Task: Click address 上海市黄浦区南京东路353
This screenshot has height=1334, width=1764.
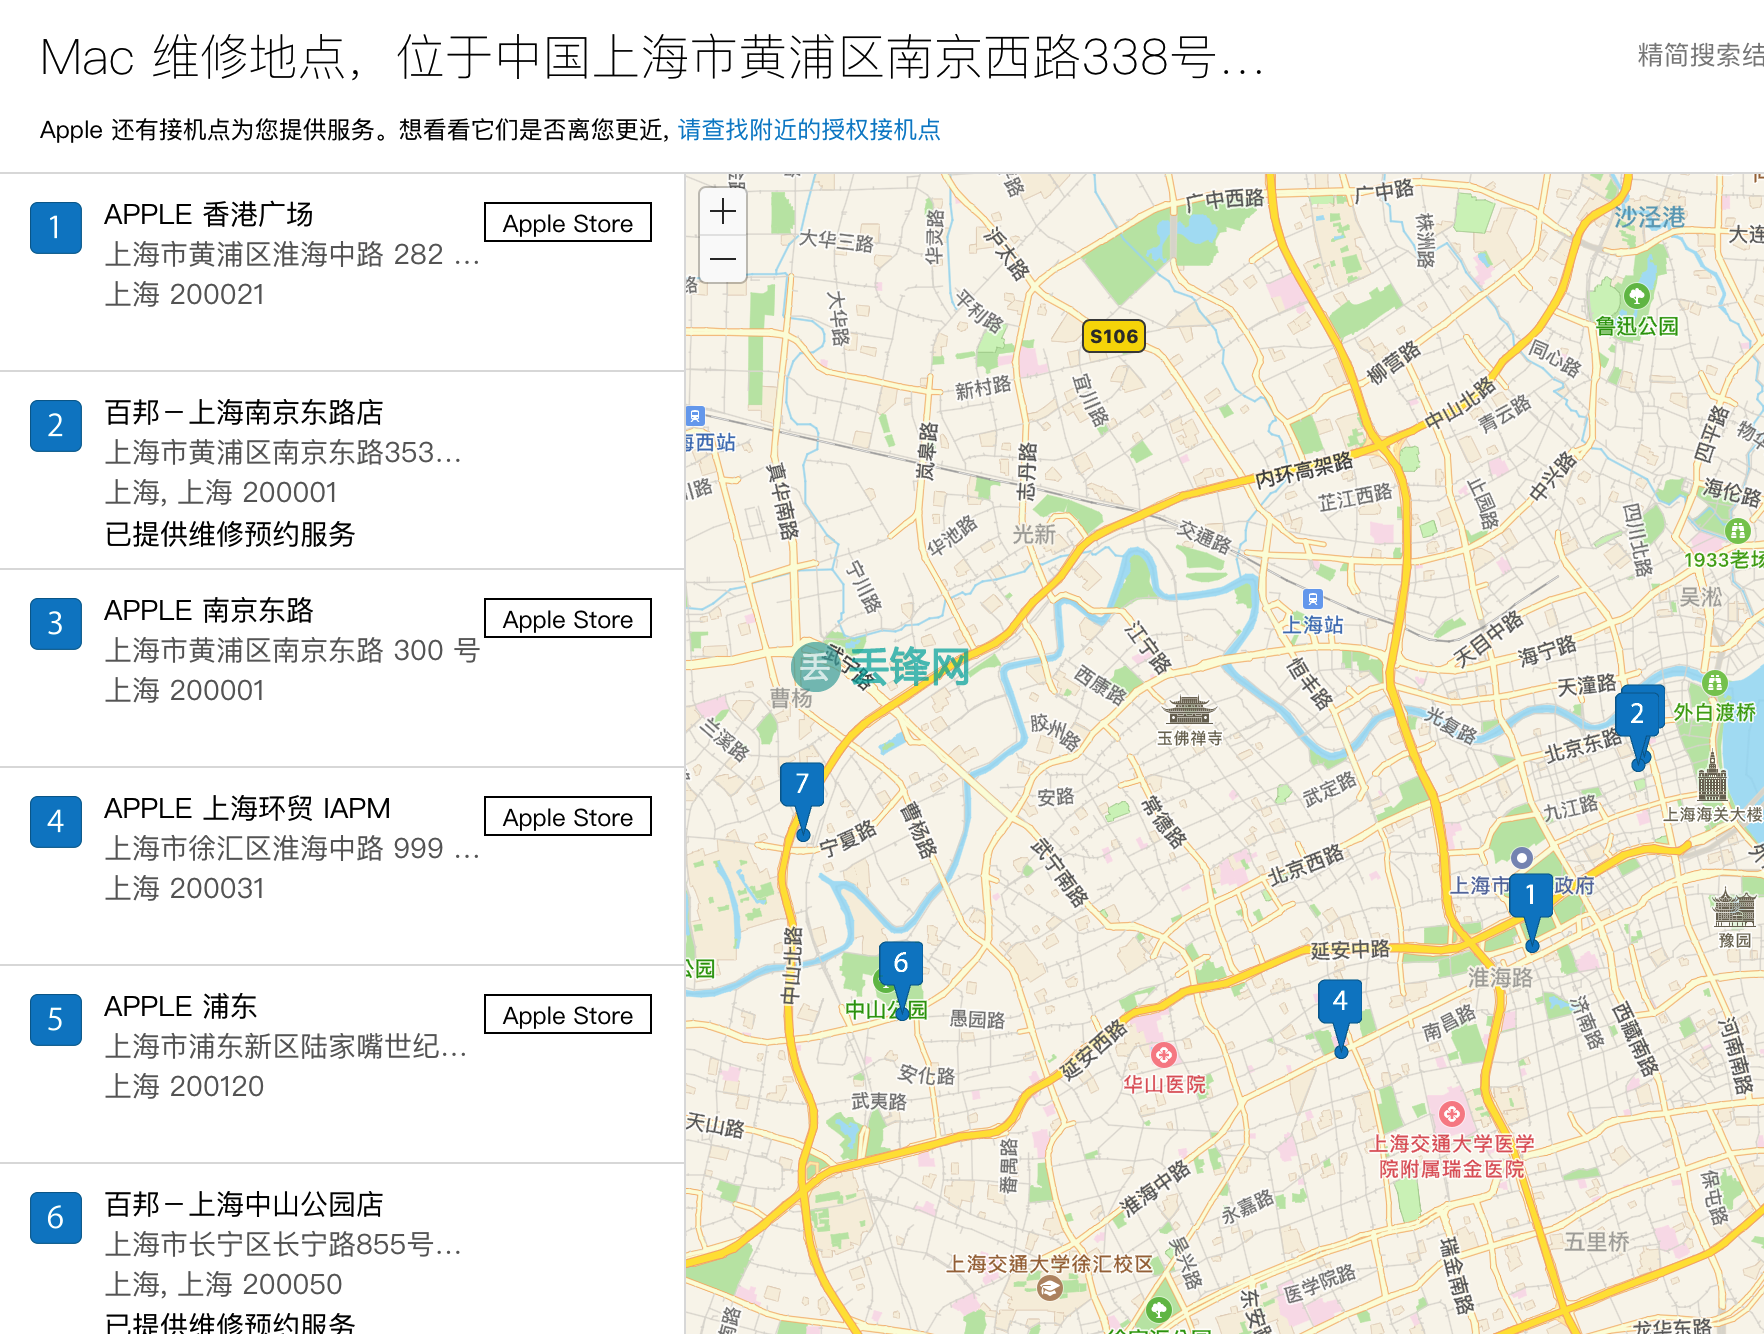Action: (283, 452)
